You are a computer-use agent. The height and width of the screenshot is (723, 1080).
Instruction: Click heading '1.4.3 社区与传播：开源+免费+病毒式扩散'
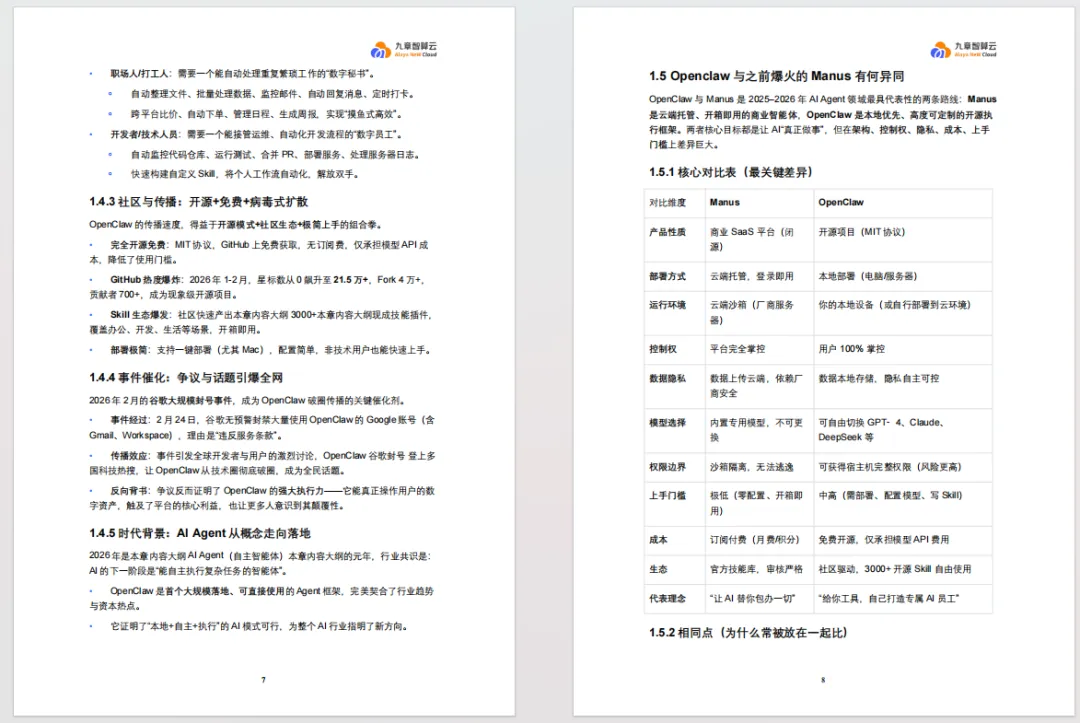198,202
